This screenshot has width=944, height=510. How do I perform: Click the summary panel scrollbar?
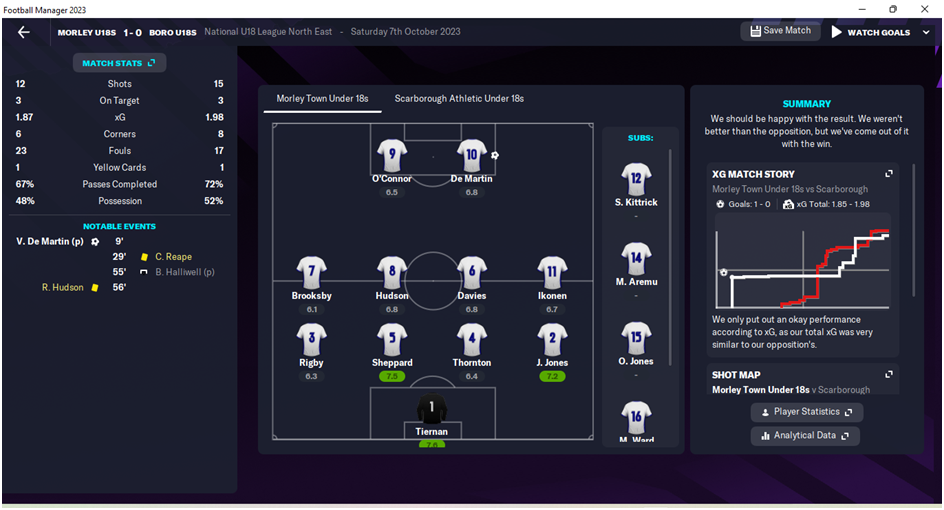[x=913, y=230]
